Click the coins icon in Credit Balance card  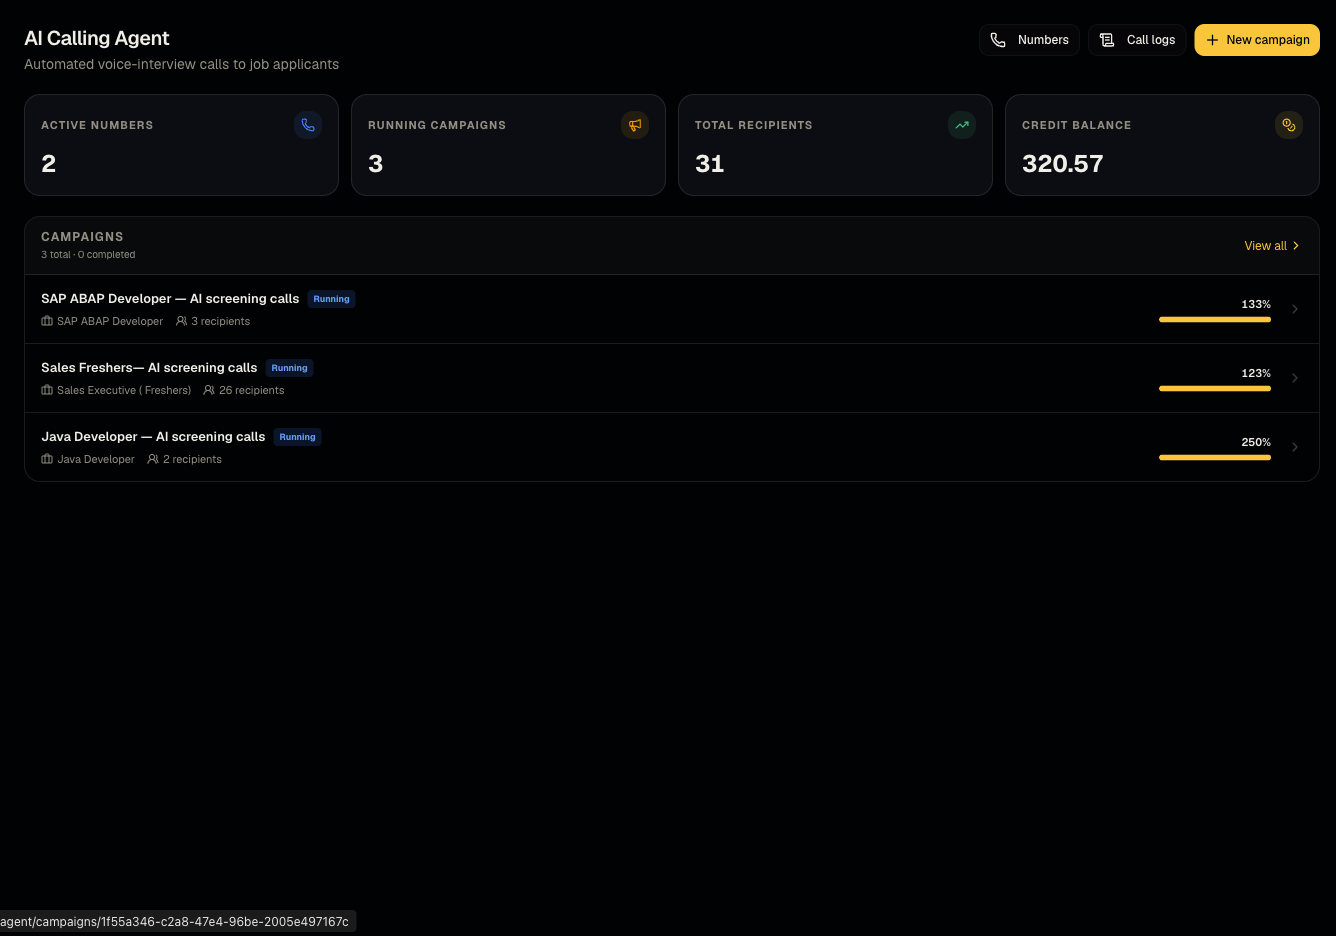[x=1289, y=125]
